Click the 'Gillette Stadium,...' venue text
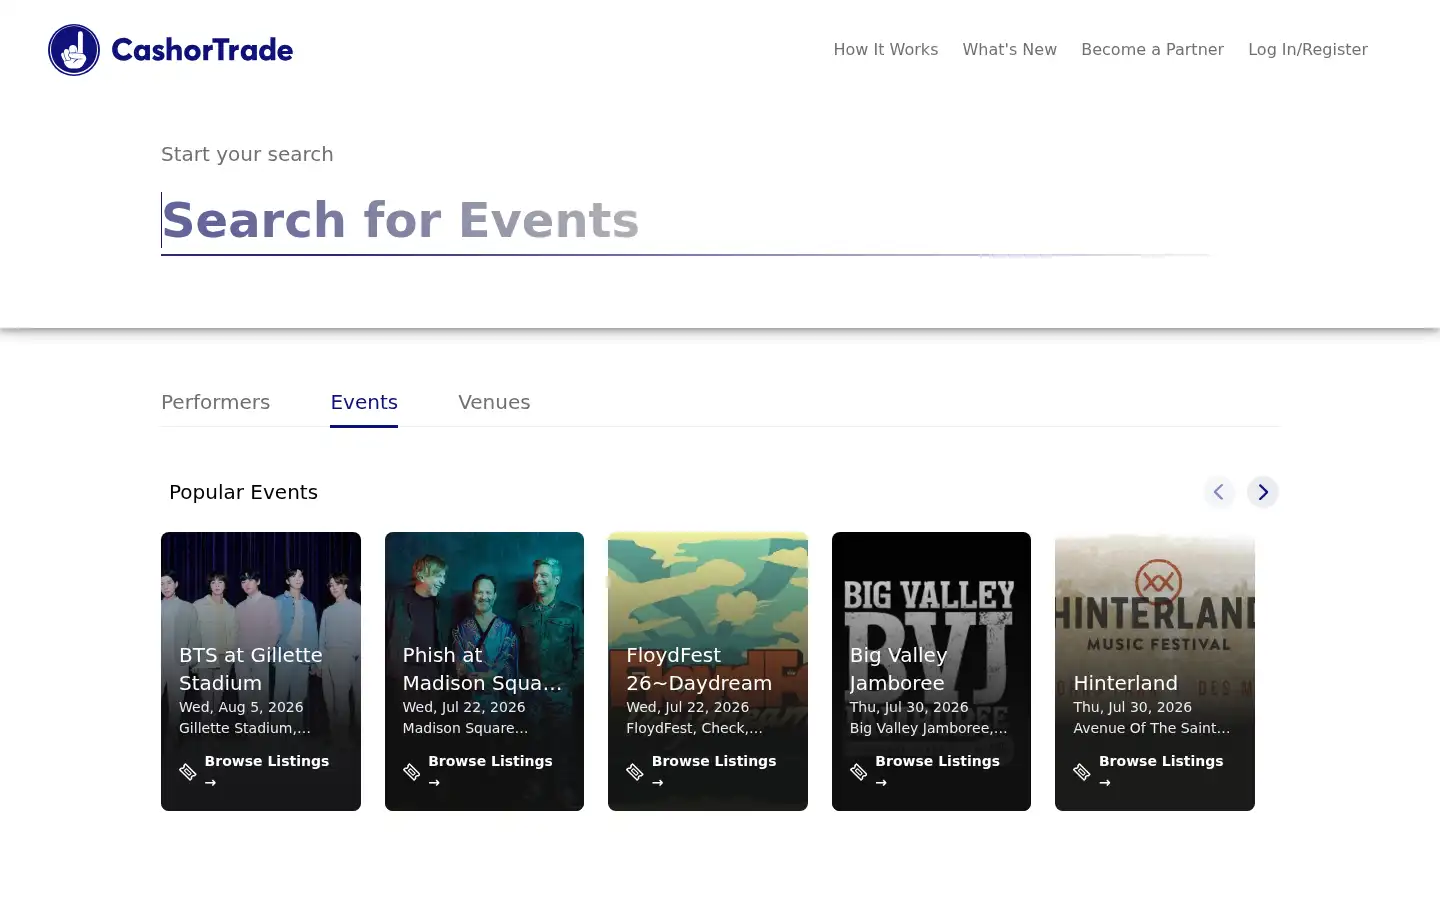 [245, 728]
